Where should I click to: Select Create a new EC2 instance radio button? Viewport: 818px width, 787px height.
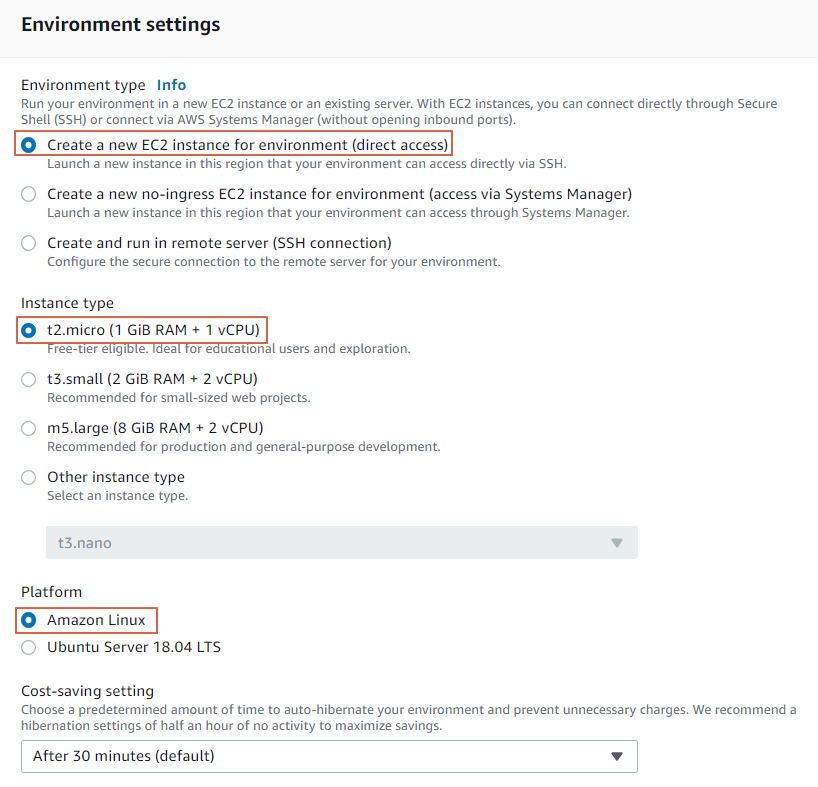tap(29, 145)
